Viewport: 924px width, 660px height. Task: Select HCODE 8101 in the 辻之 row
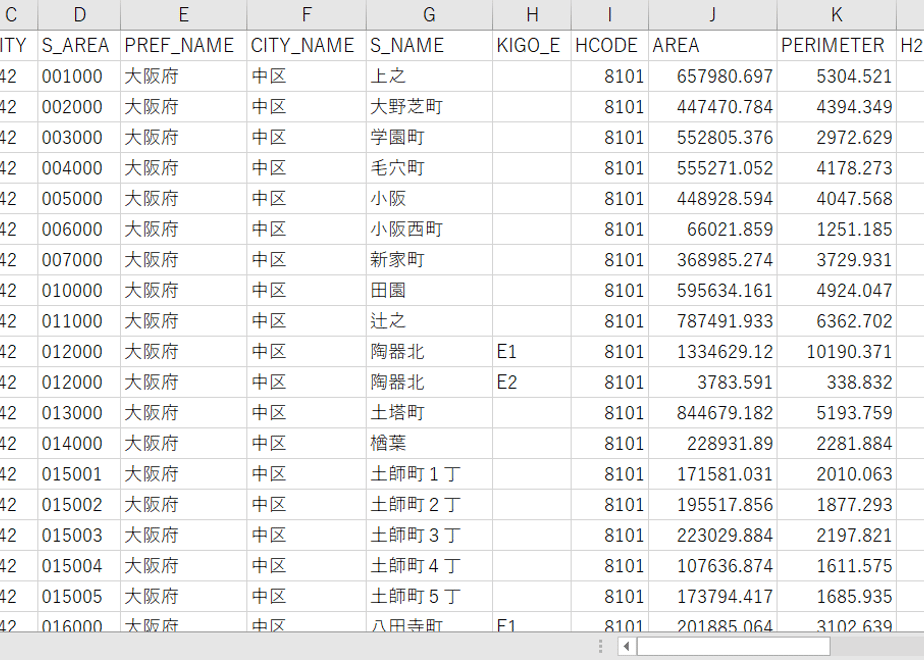tap(609, 321)
